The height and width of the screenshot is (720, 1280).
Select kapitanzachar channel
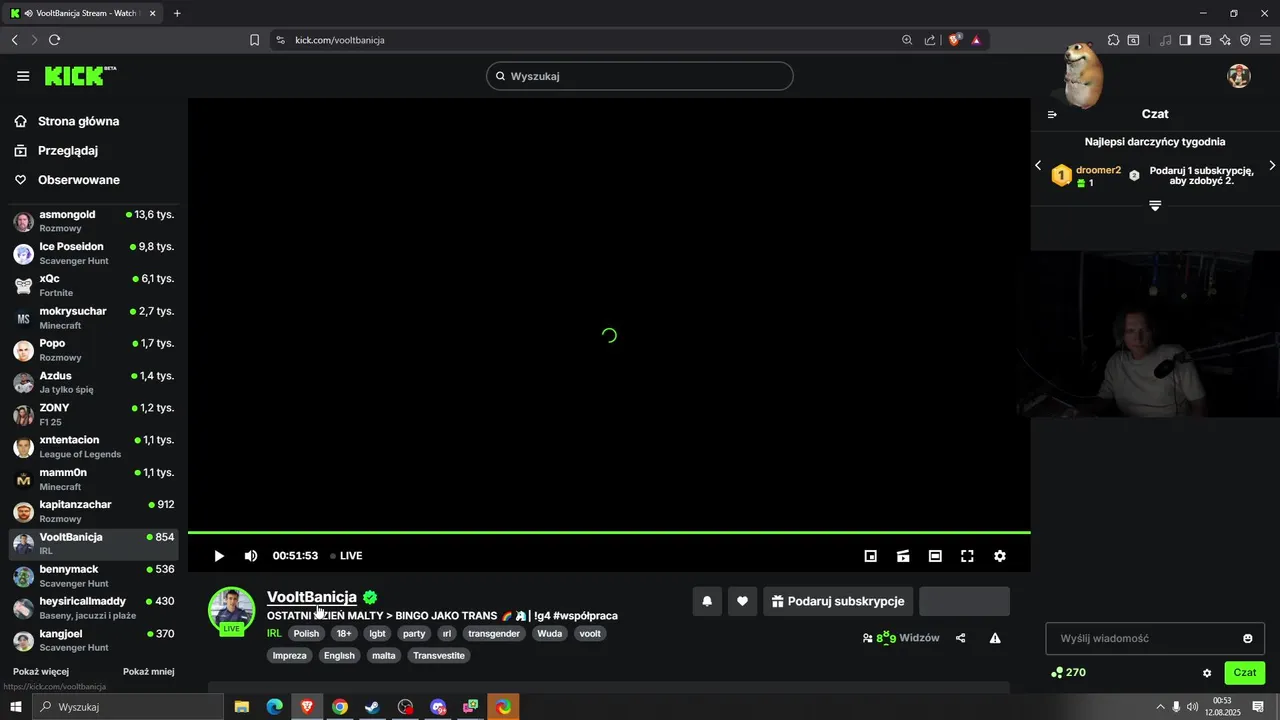[x=94, y=511]
